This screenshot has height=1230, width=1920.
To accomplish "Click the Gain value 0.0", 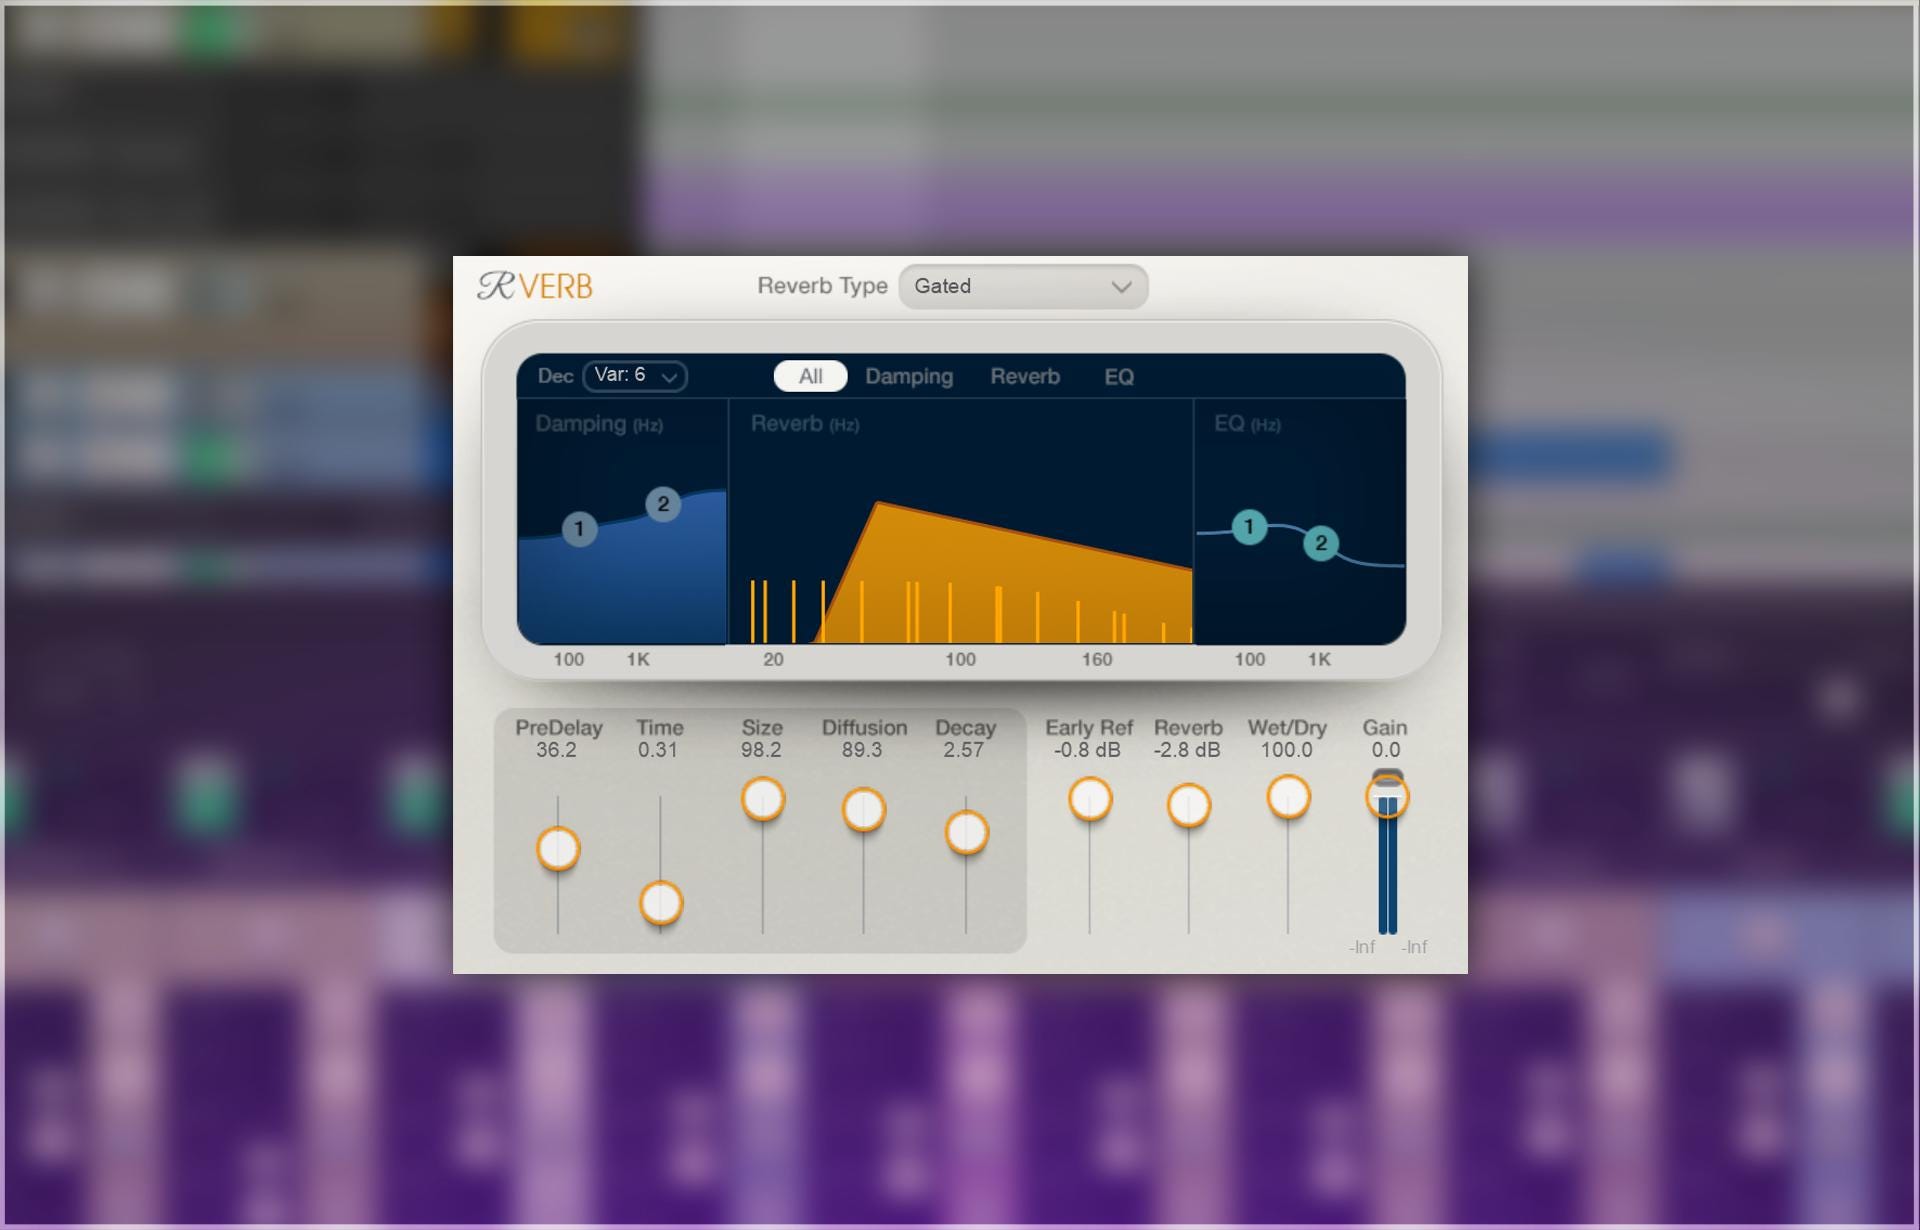I will point(1386,750).
